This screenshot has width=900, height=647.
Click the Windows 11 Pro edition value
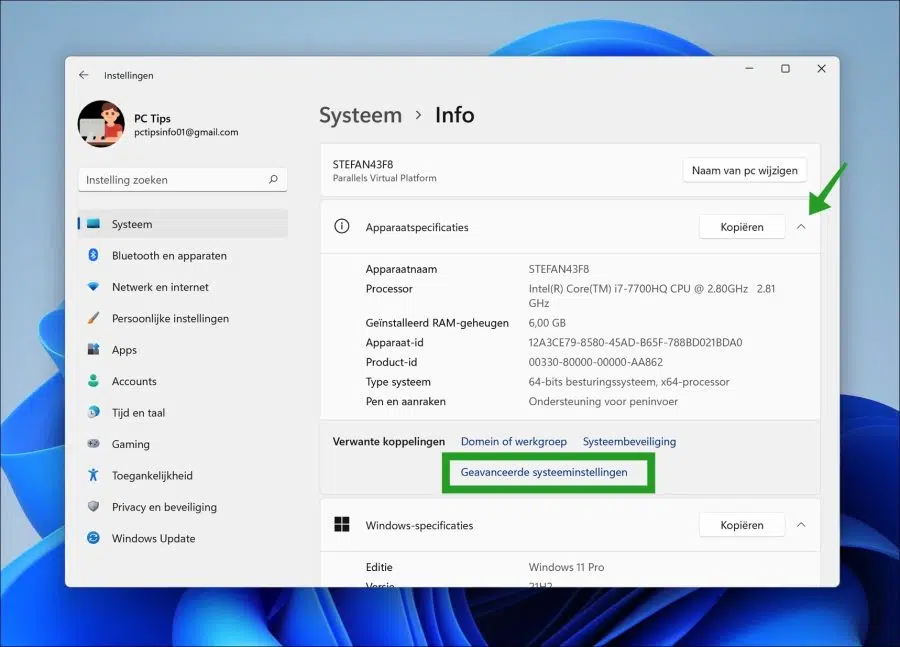click(567, 567)
